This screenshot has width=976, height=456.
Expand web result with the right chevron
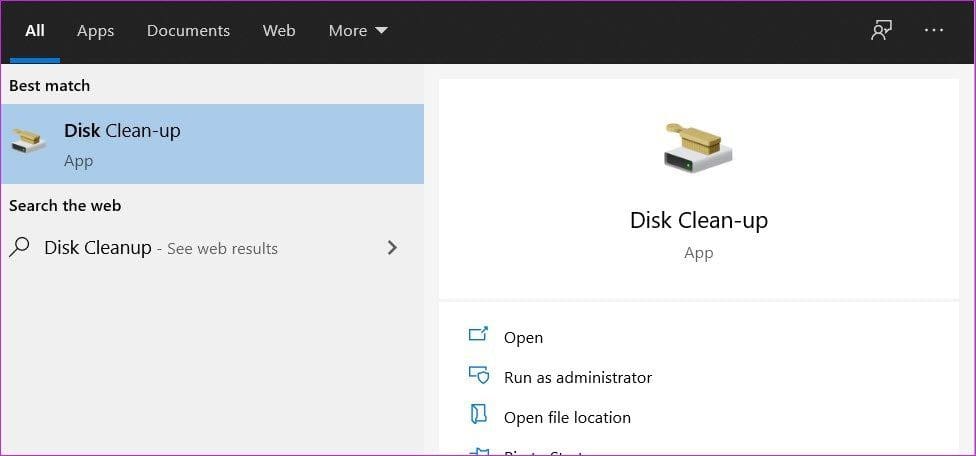392,248
